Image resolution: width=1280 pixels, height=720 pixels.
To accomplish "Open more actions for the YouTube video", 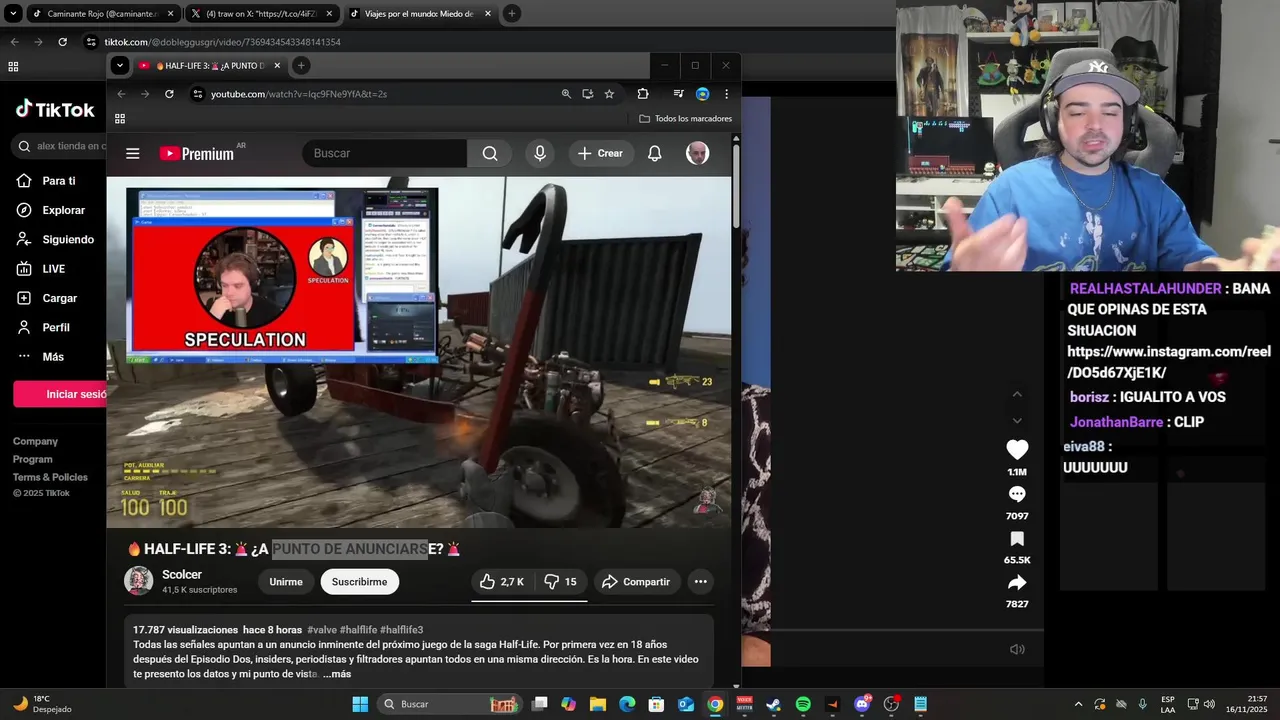I will click(x=701, y=582).
